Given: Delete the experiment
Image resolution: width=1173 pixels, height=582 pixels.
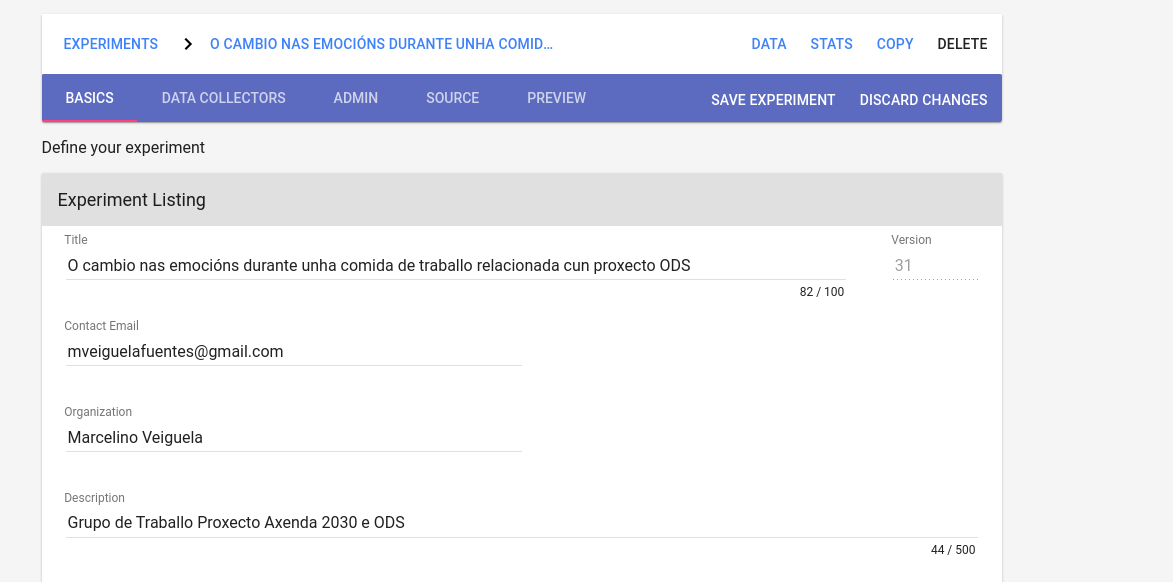Looking at the screenshot, I should [962, 44].
